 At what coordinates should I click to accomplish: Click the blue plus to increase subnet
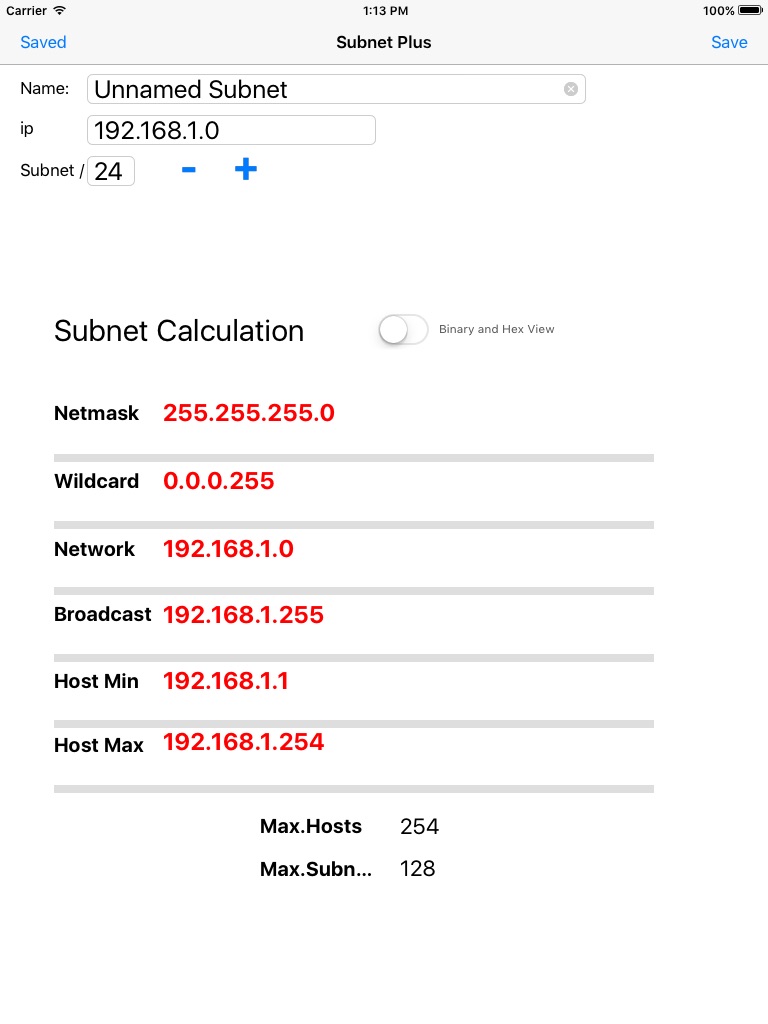click(x=245, y=169)
